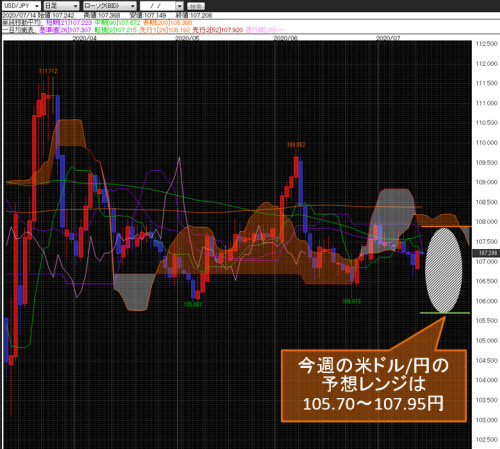
Task: Click the 始値 opening price 107.242
Action: tap(56, 15)
